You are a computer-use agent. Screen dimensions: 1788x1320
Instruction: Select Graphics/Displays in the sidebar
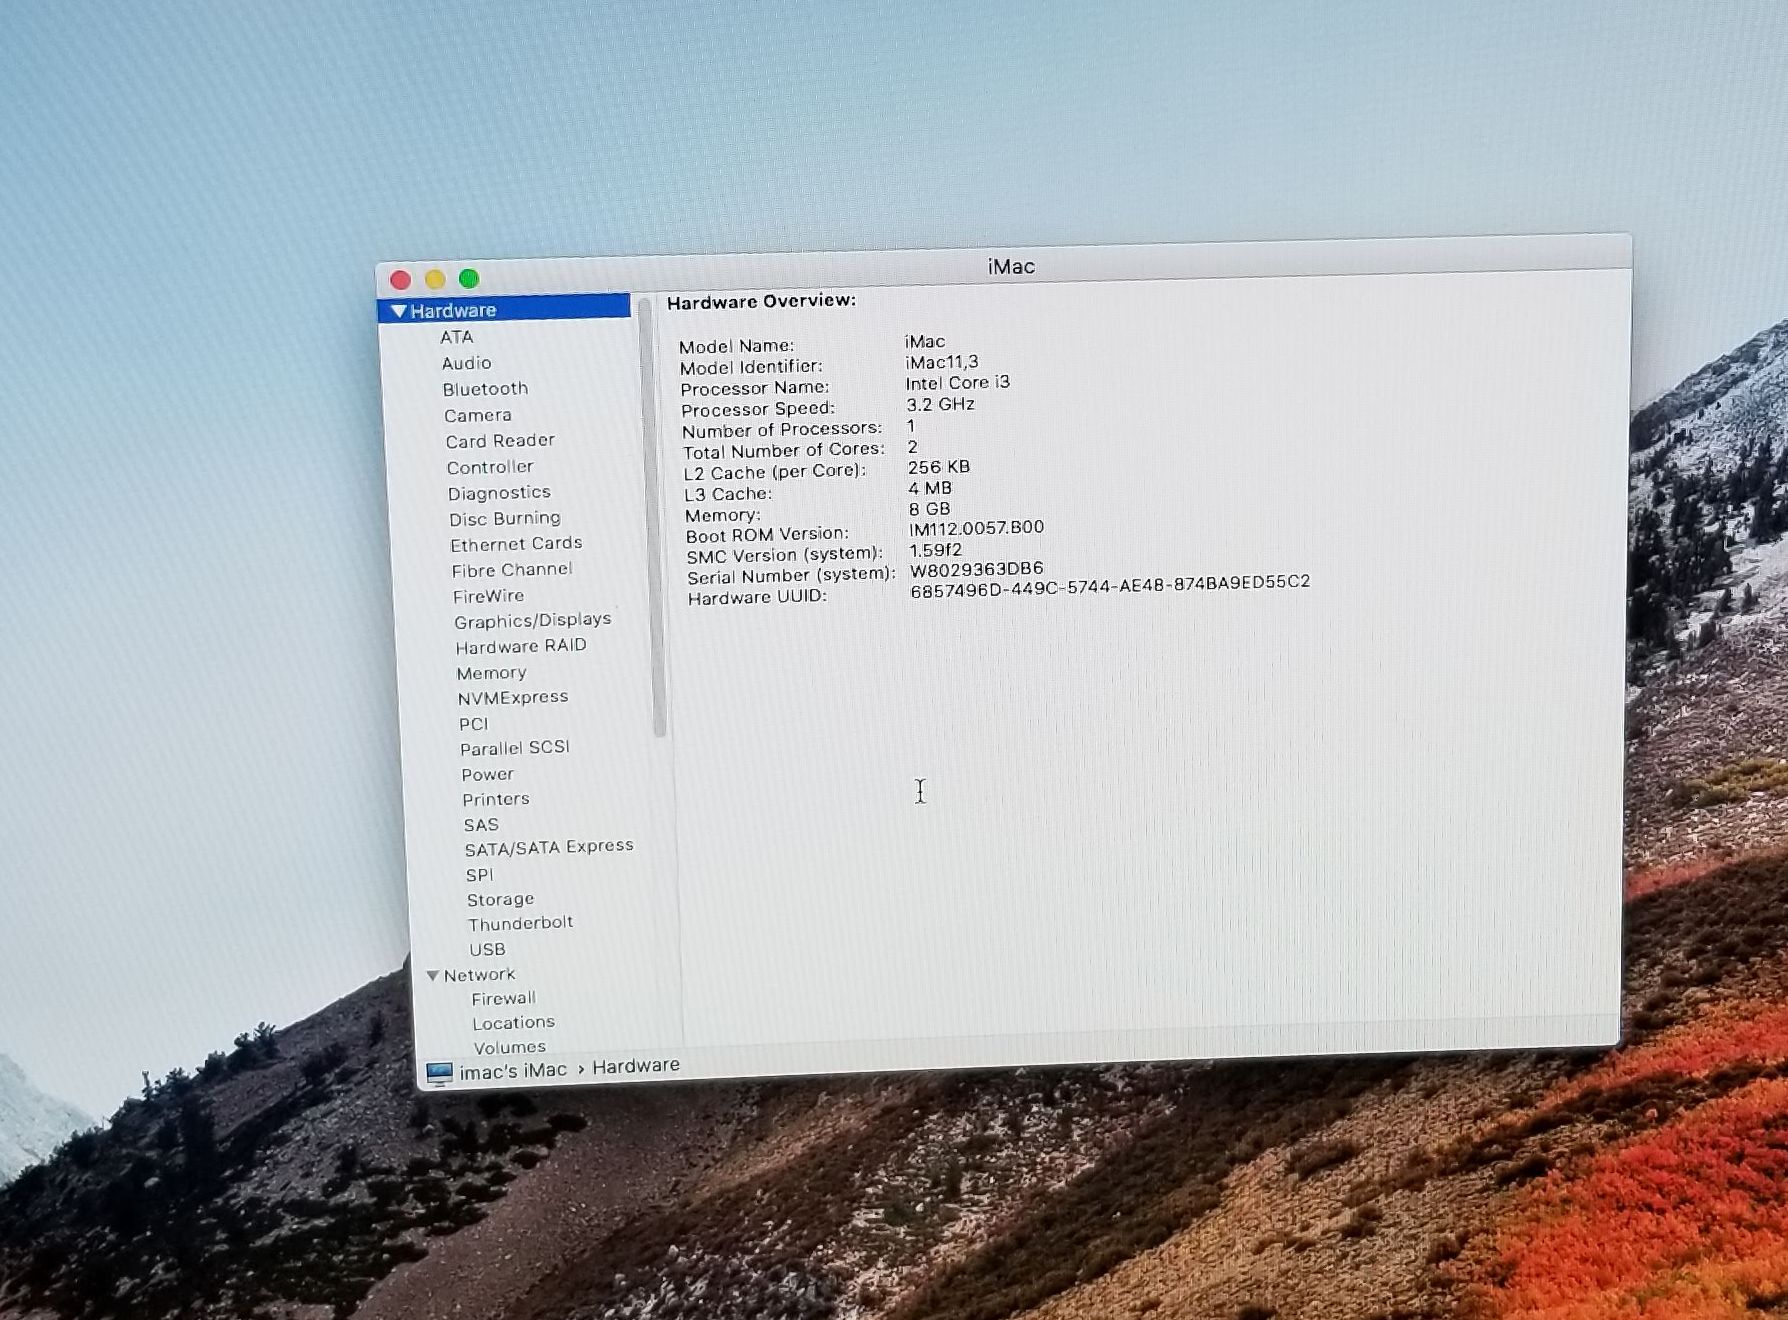(532, 621)
